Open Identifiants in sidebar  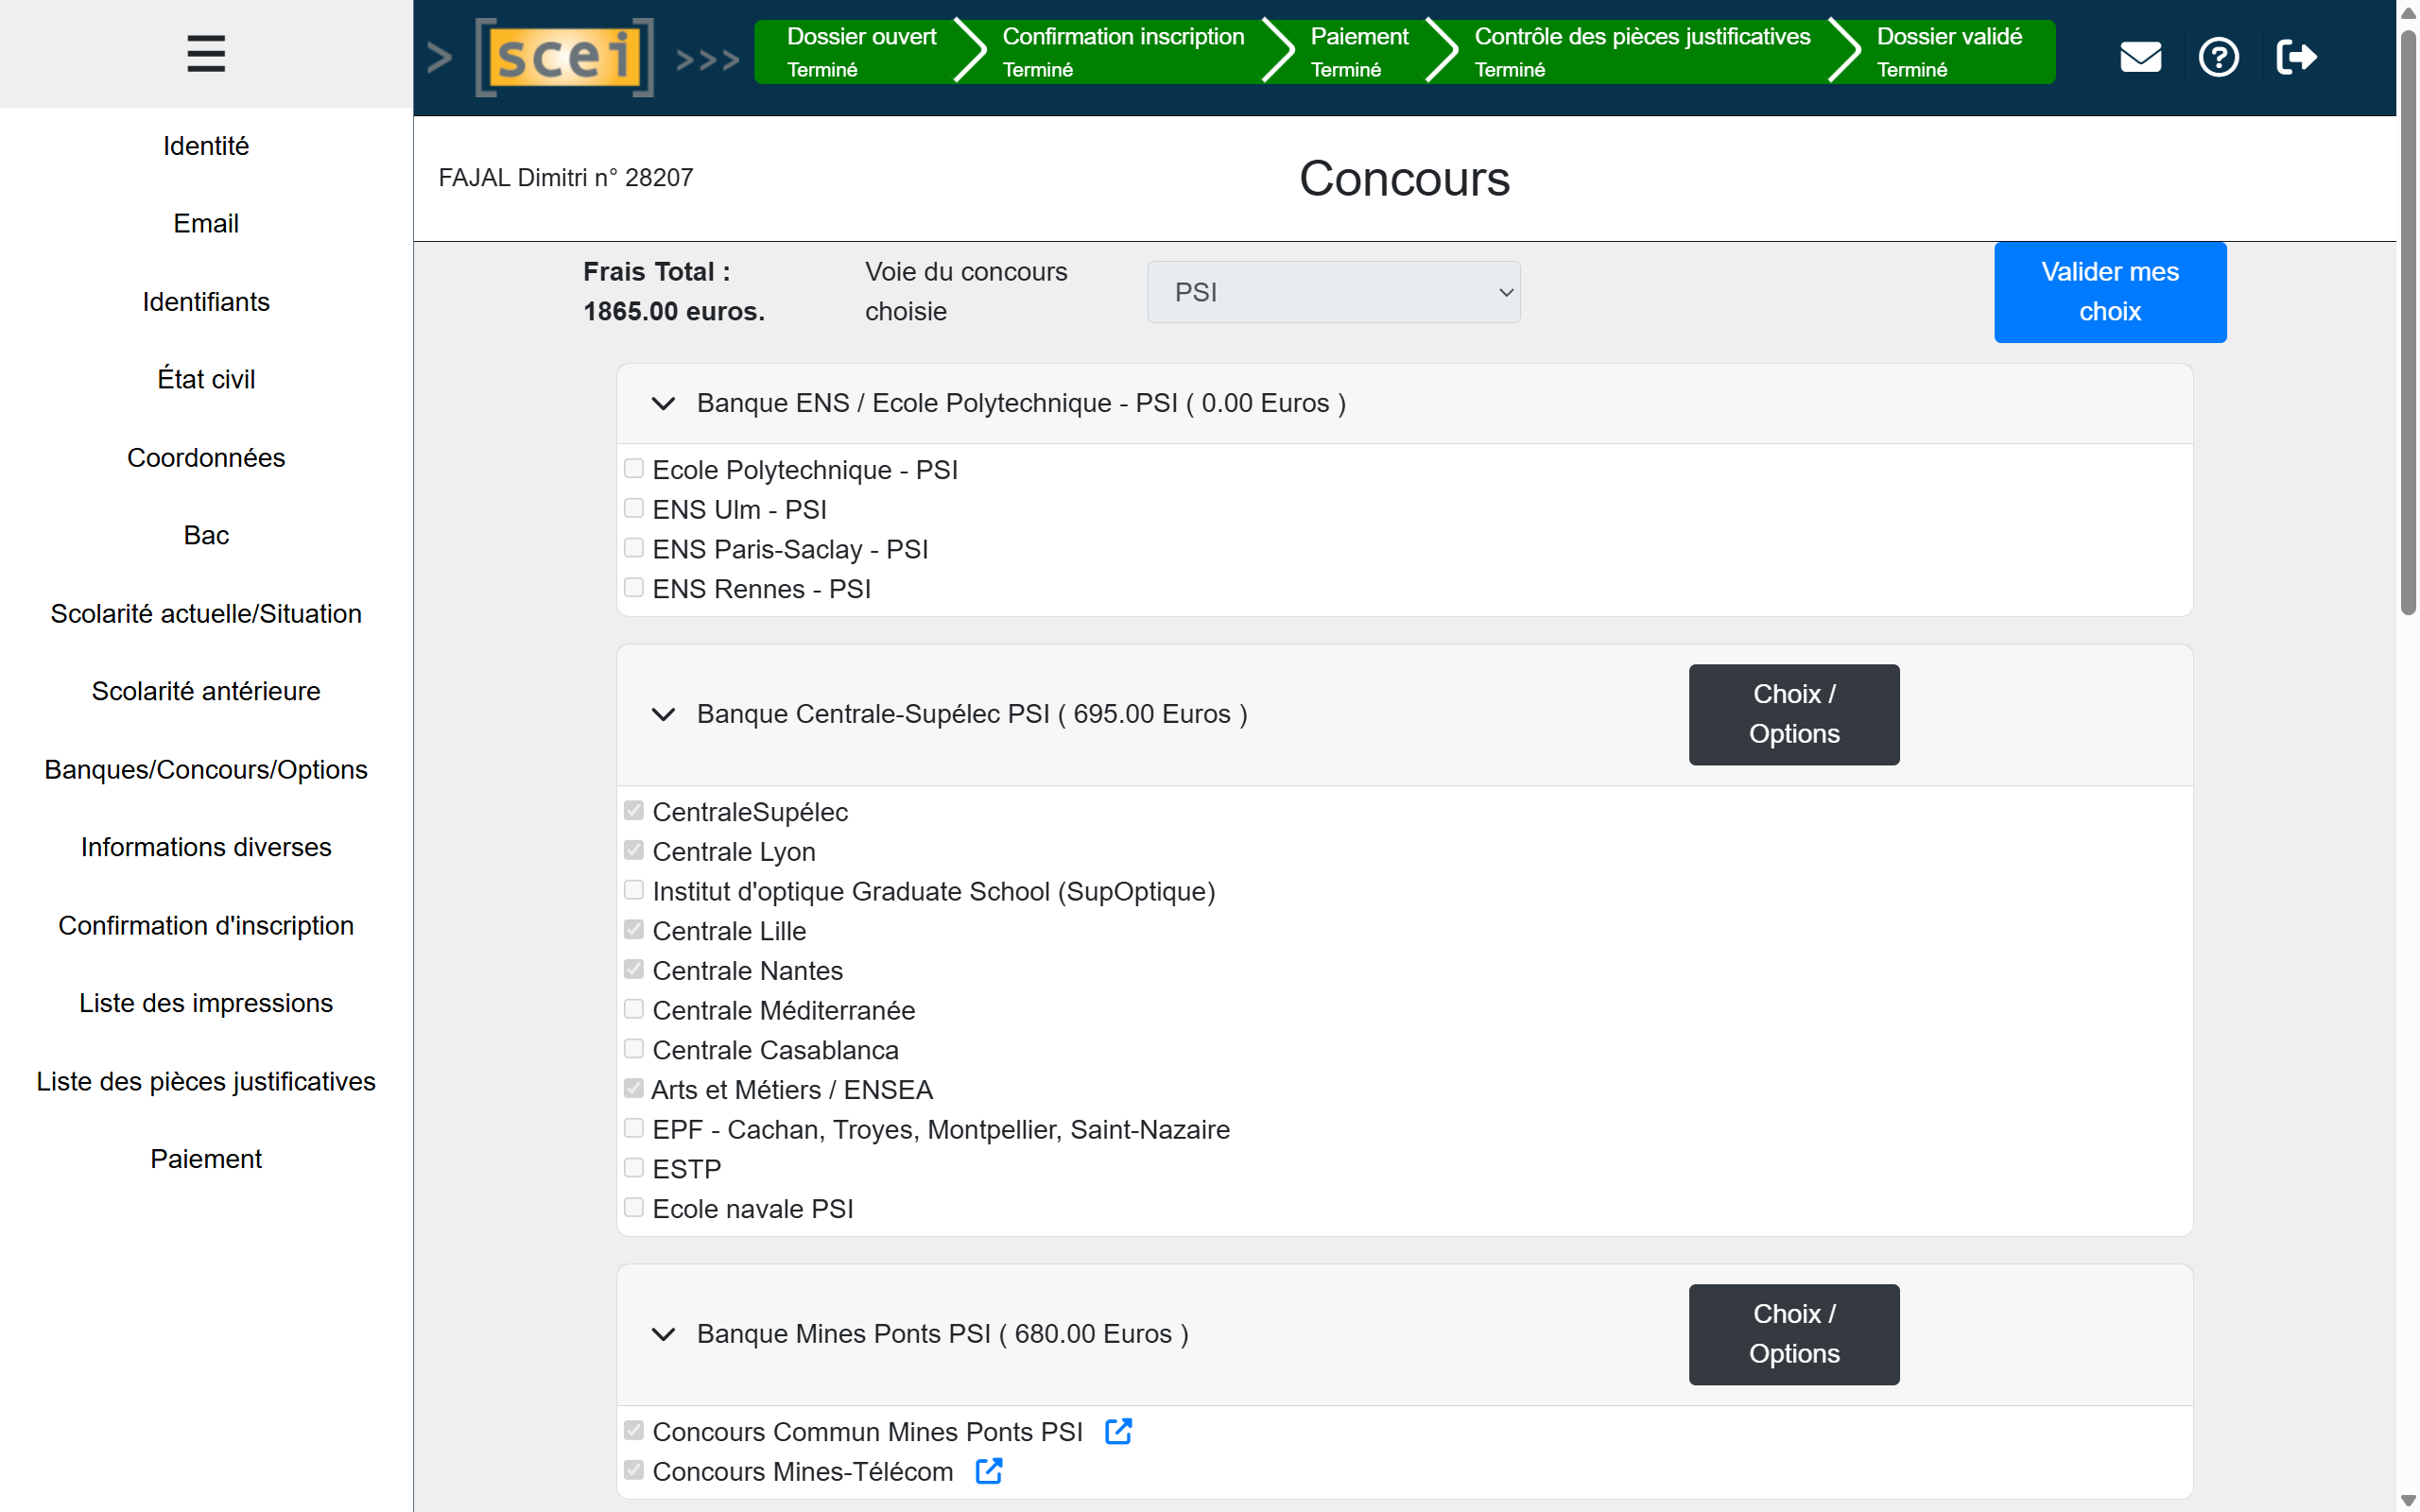[x=206, y=301]
